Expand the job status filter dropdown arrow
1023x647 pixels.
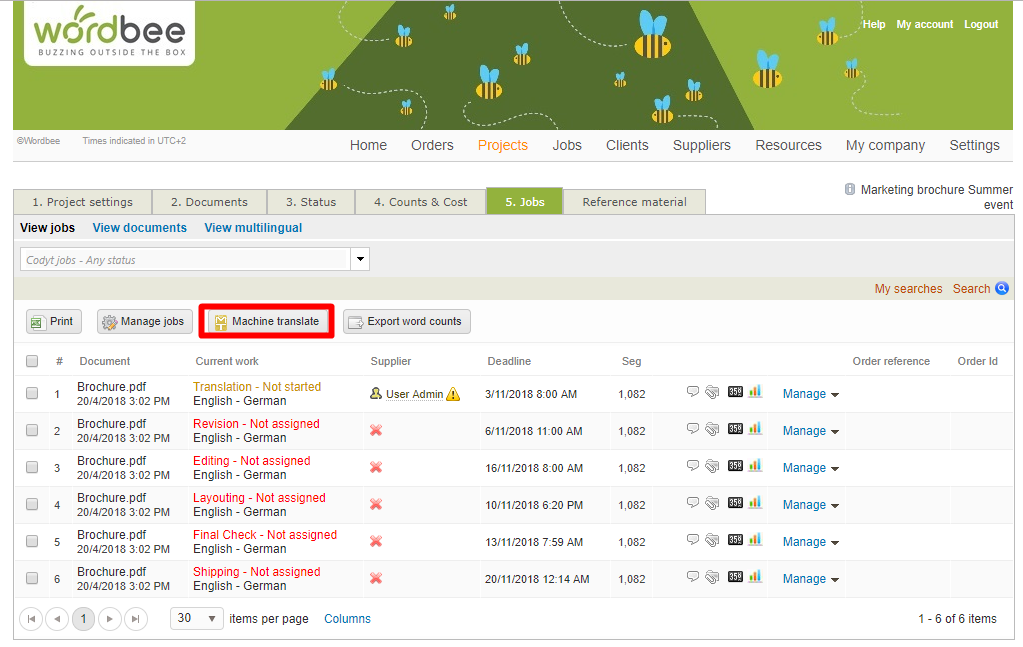tap(360, 260)
